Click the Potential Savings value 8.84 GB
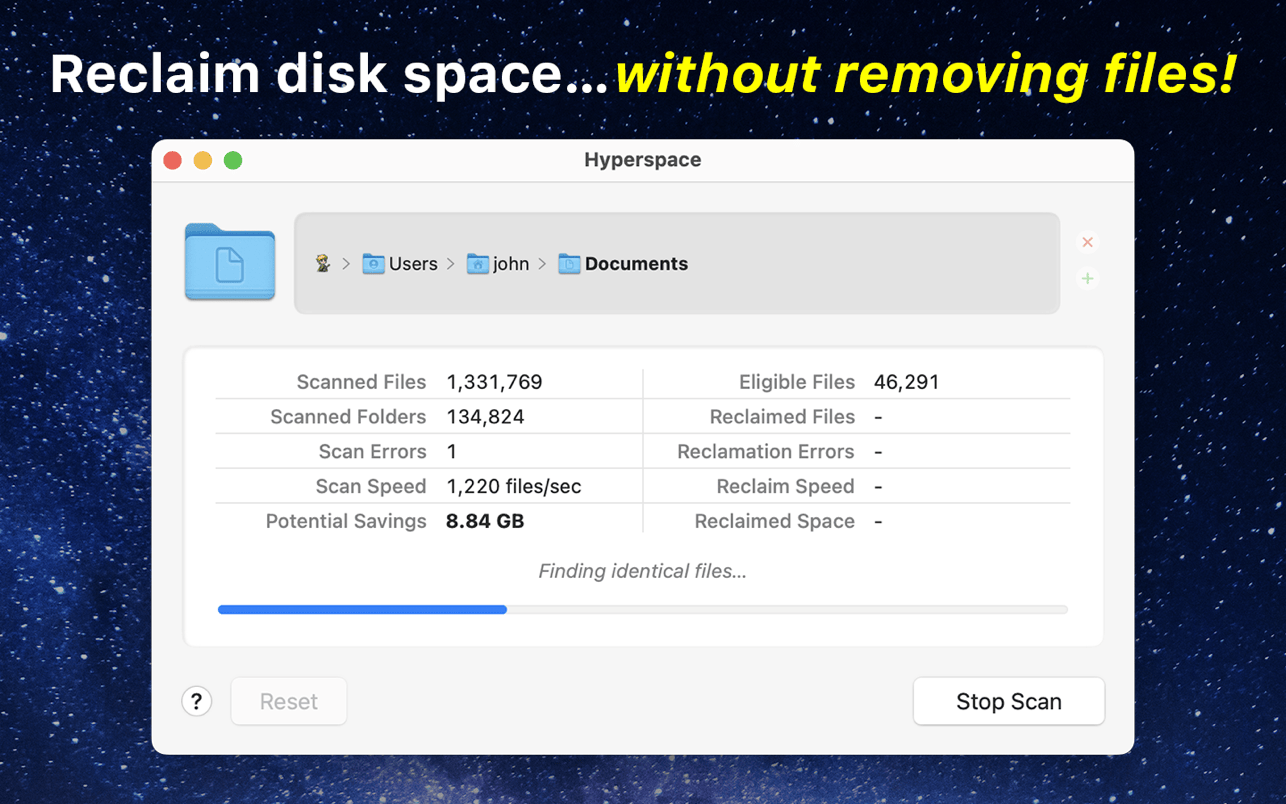This screenshot has width=1286, height=804. (485, 521)
